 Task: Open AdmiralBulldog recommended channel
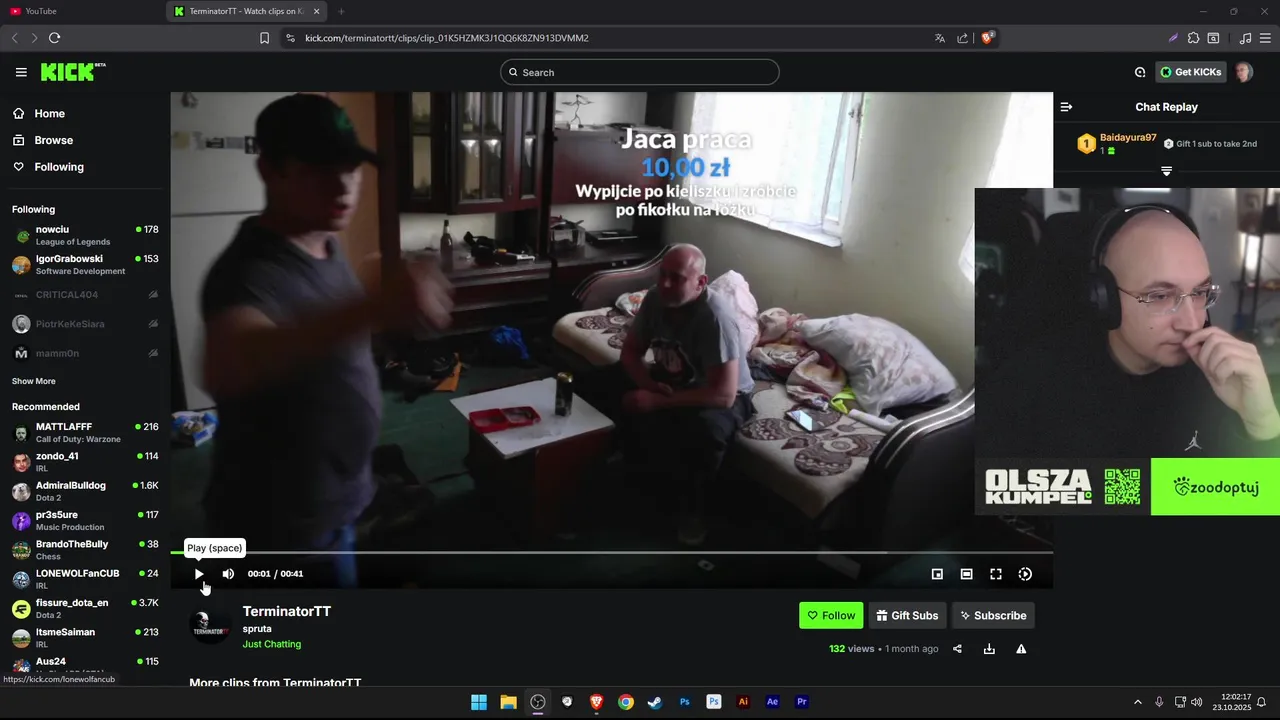85,491
